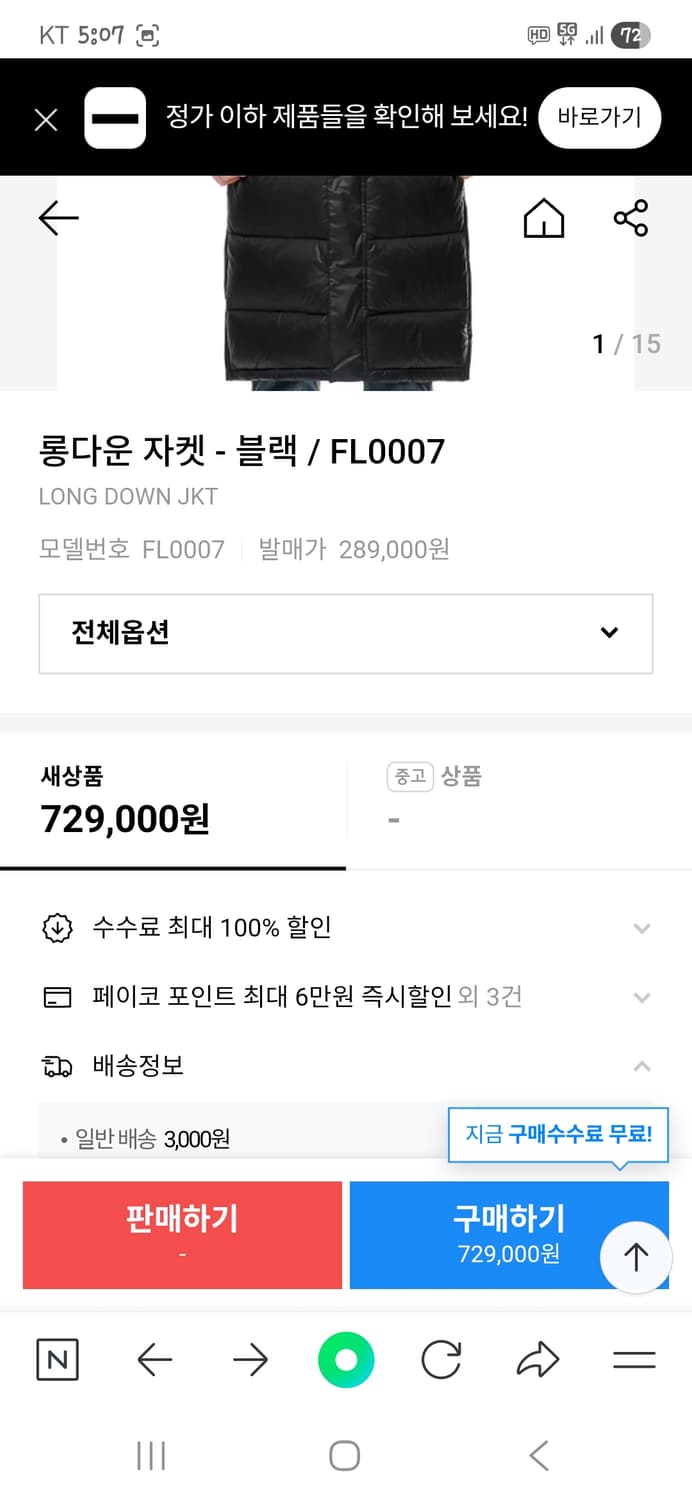Image resolution: width=692 pixels, height=1500 pixels.
Task: Tap the red 판매하기 sell button
Action: click(x=181, y=1234)
